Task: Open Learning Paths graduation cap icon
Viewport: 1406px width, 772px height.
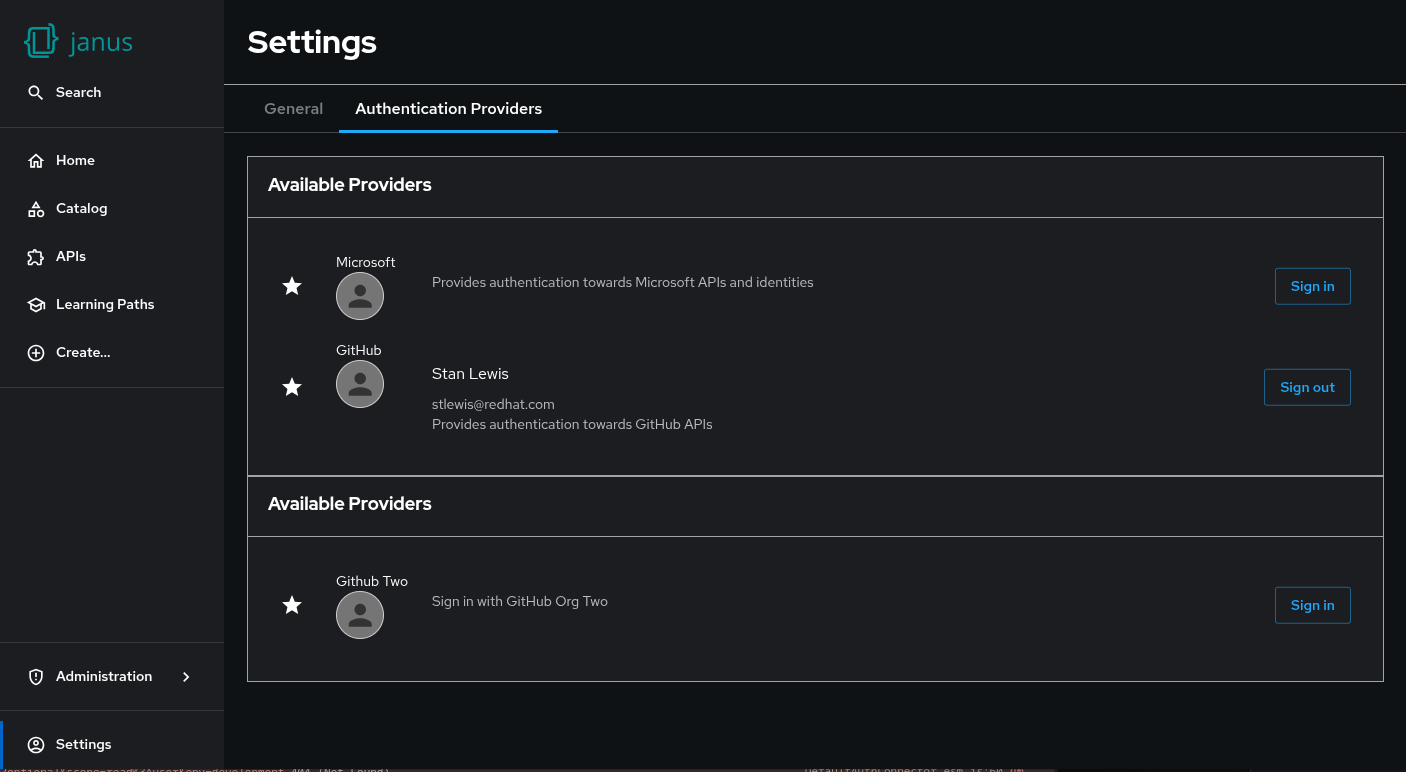Action: click(36, 304)
